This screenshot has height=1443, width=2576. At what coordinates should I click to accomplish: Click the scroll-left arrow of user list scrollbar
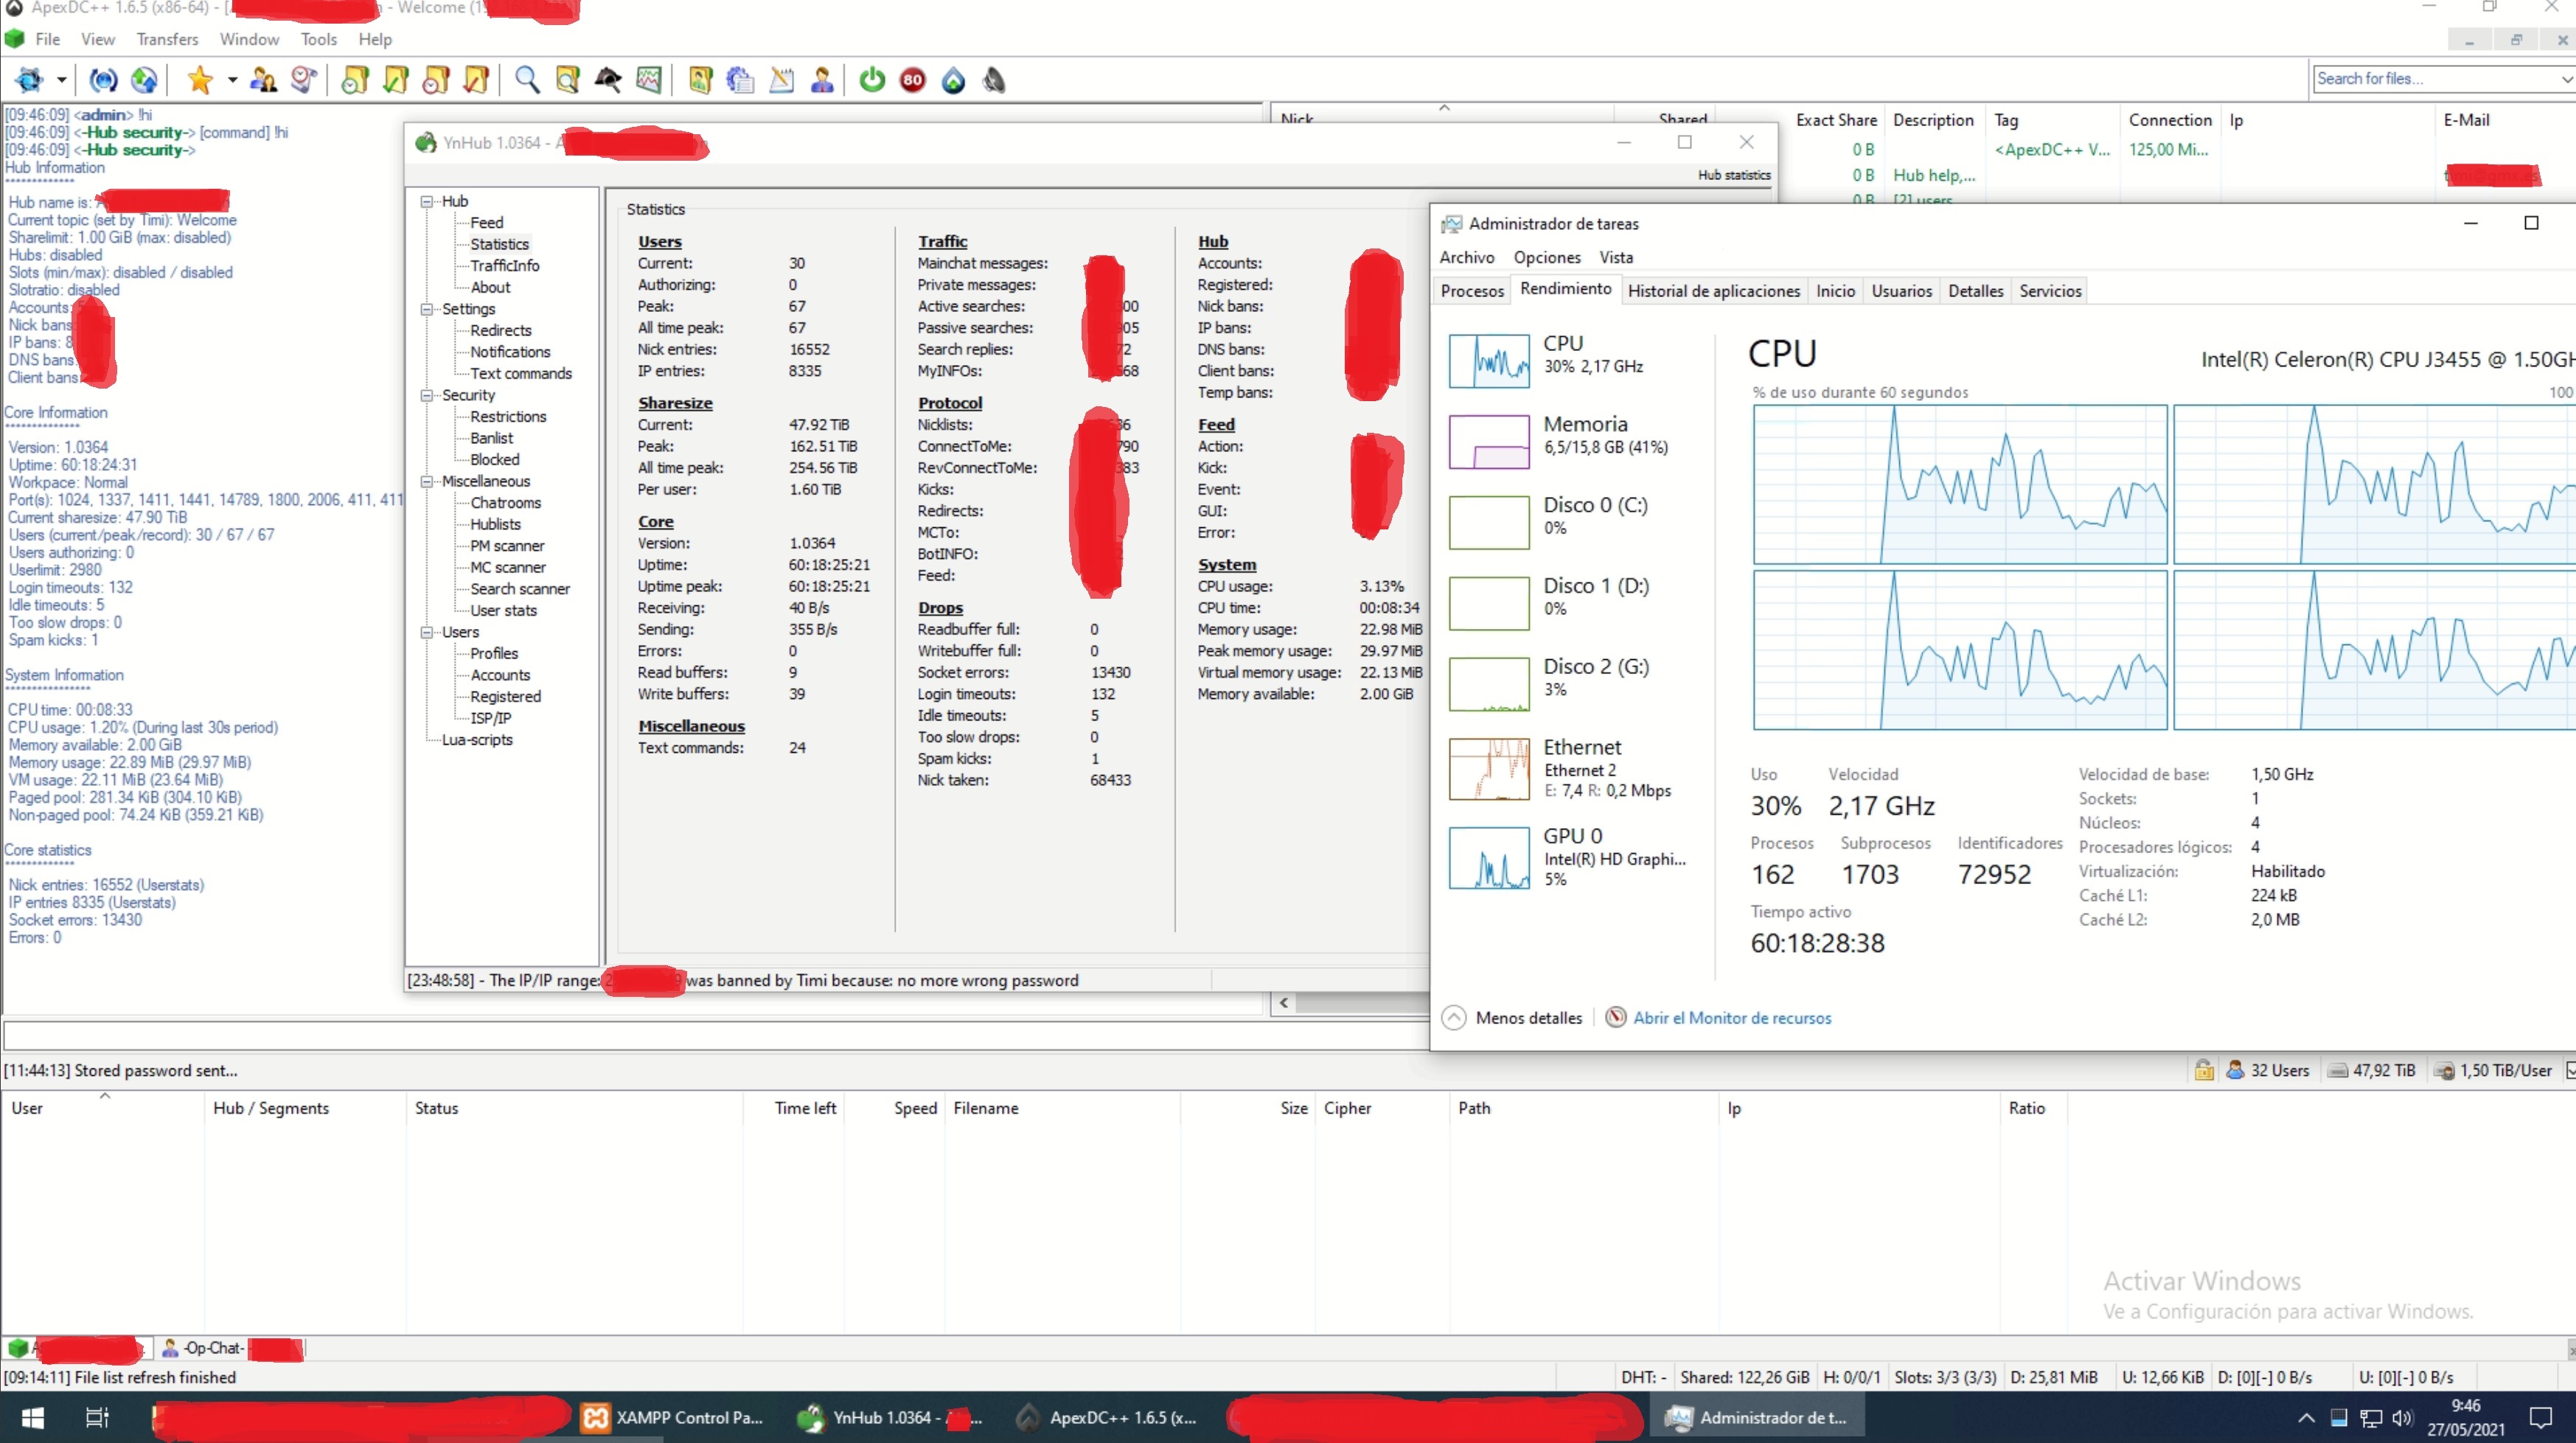pos(1284,1003)
